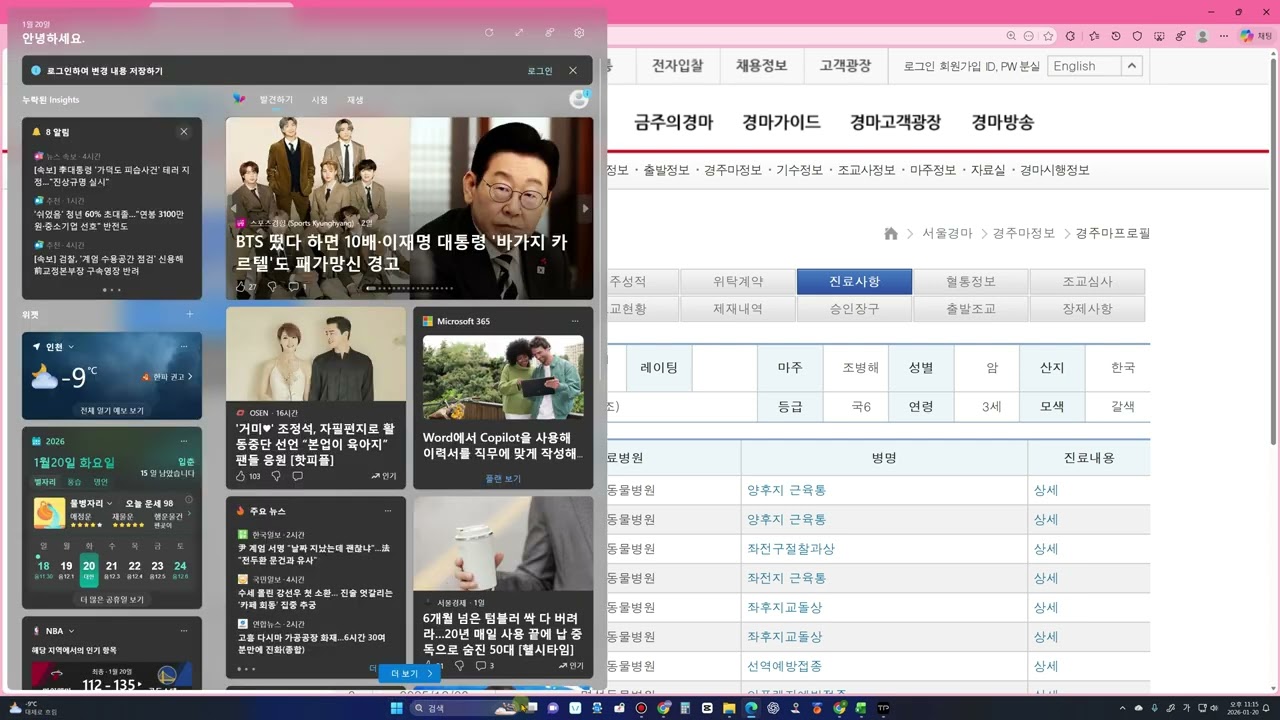Refresh the widgets board feed
1280x720 pixels.
[x=489, y=32]
